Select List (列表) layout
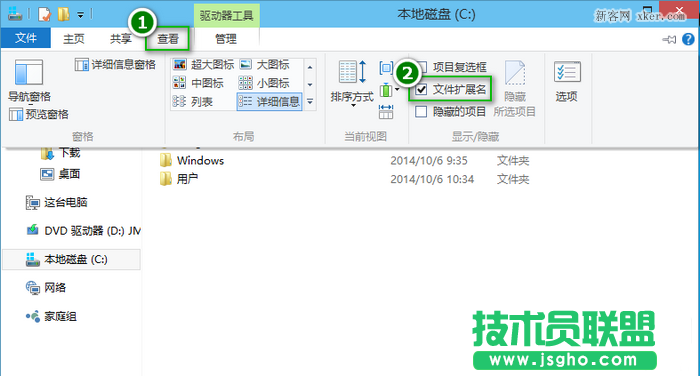700x376 pixels. (x=193, y=102)
